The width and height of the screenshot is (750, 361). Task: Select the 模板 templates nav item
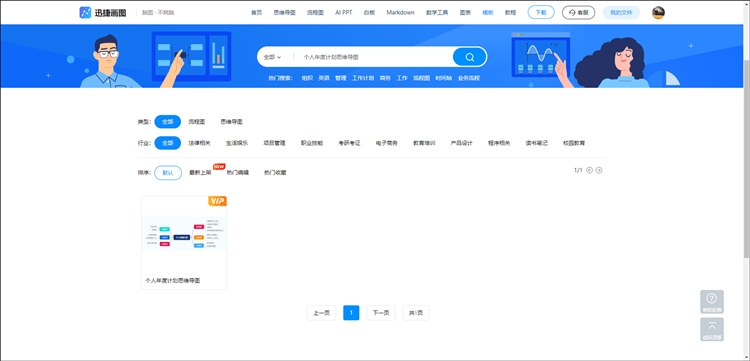click(x=488, y=13)
